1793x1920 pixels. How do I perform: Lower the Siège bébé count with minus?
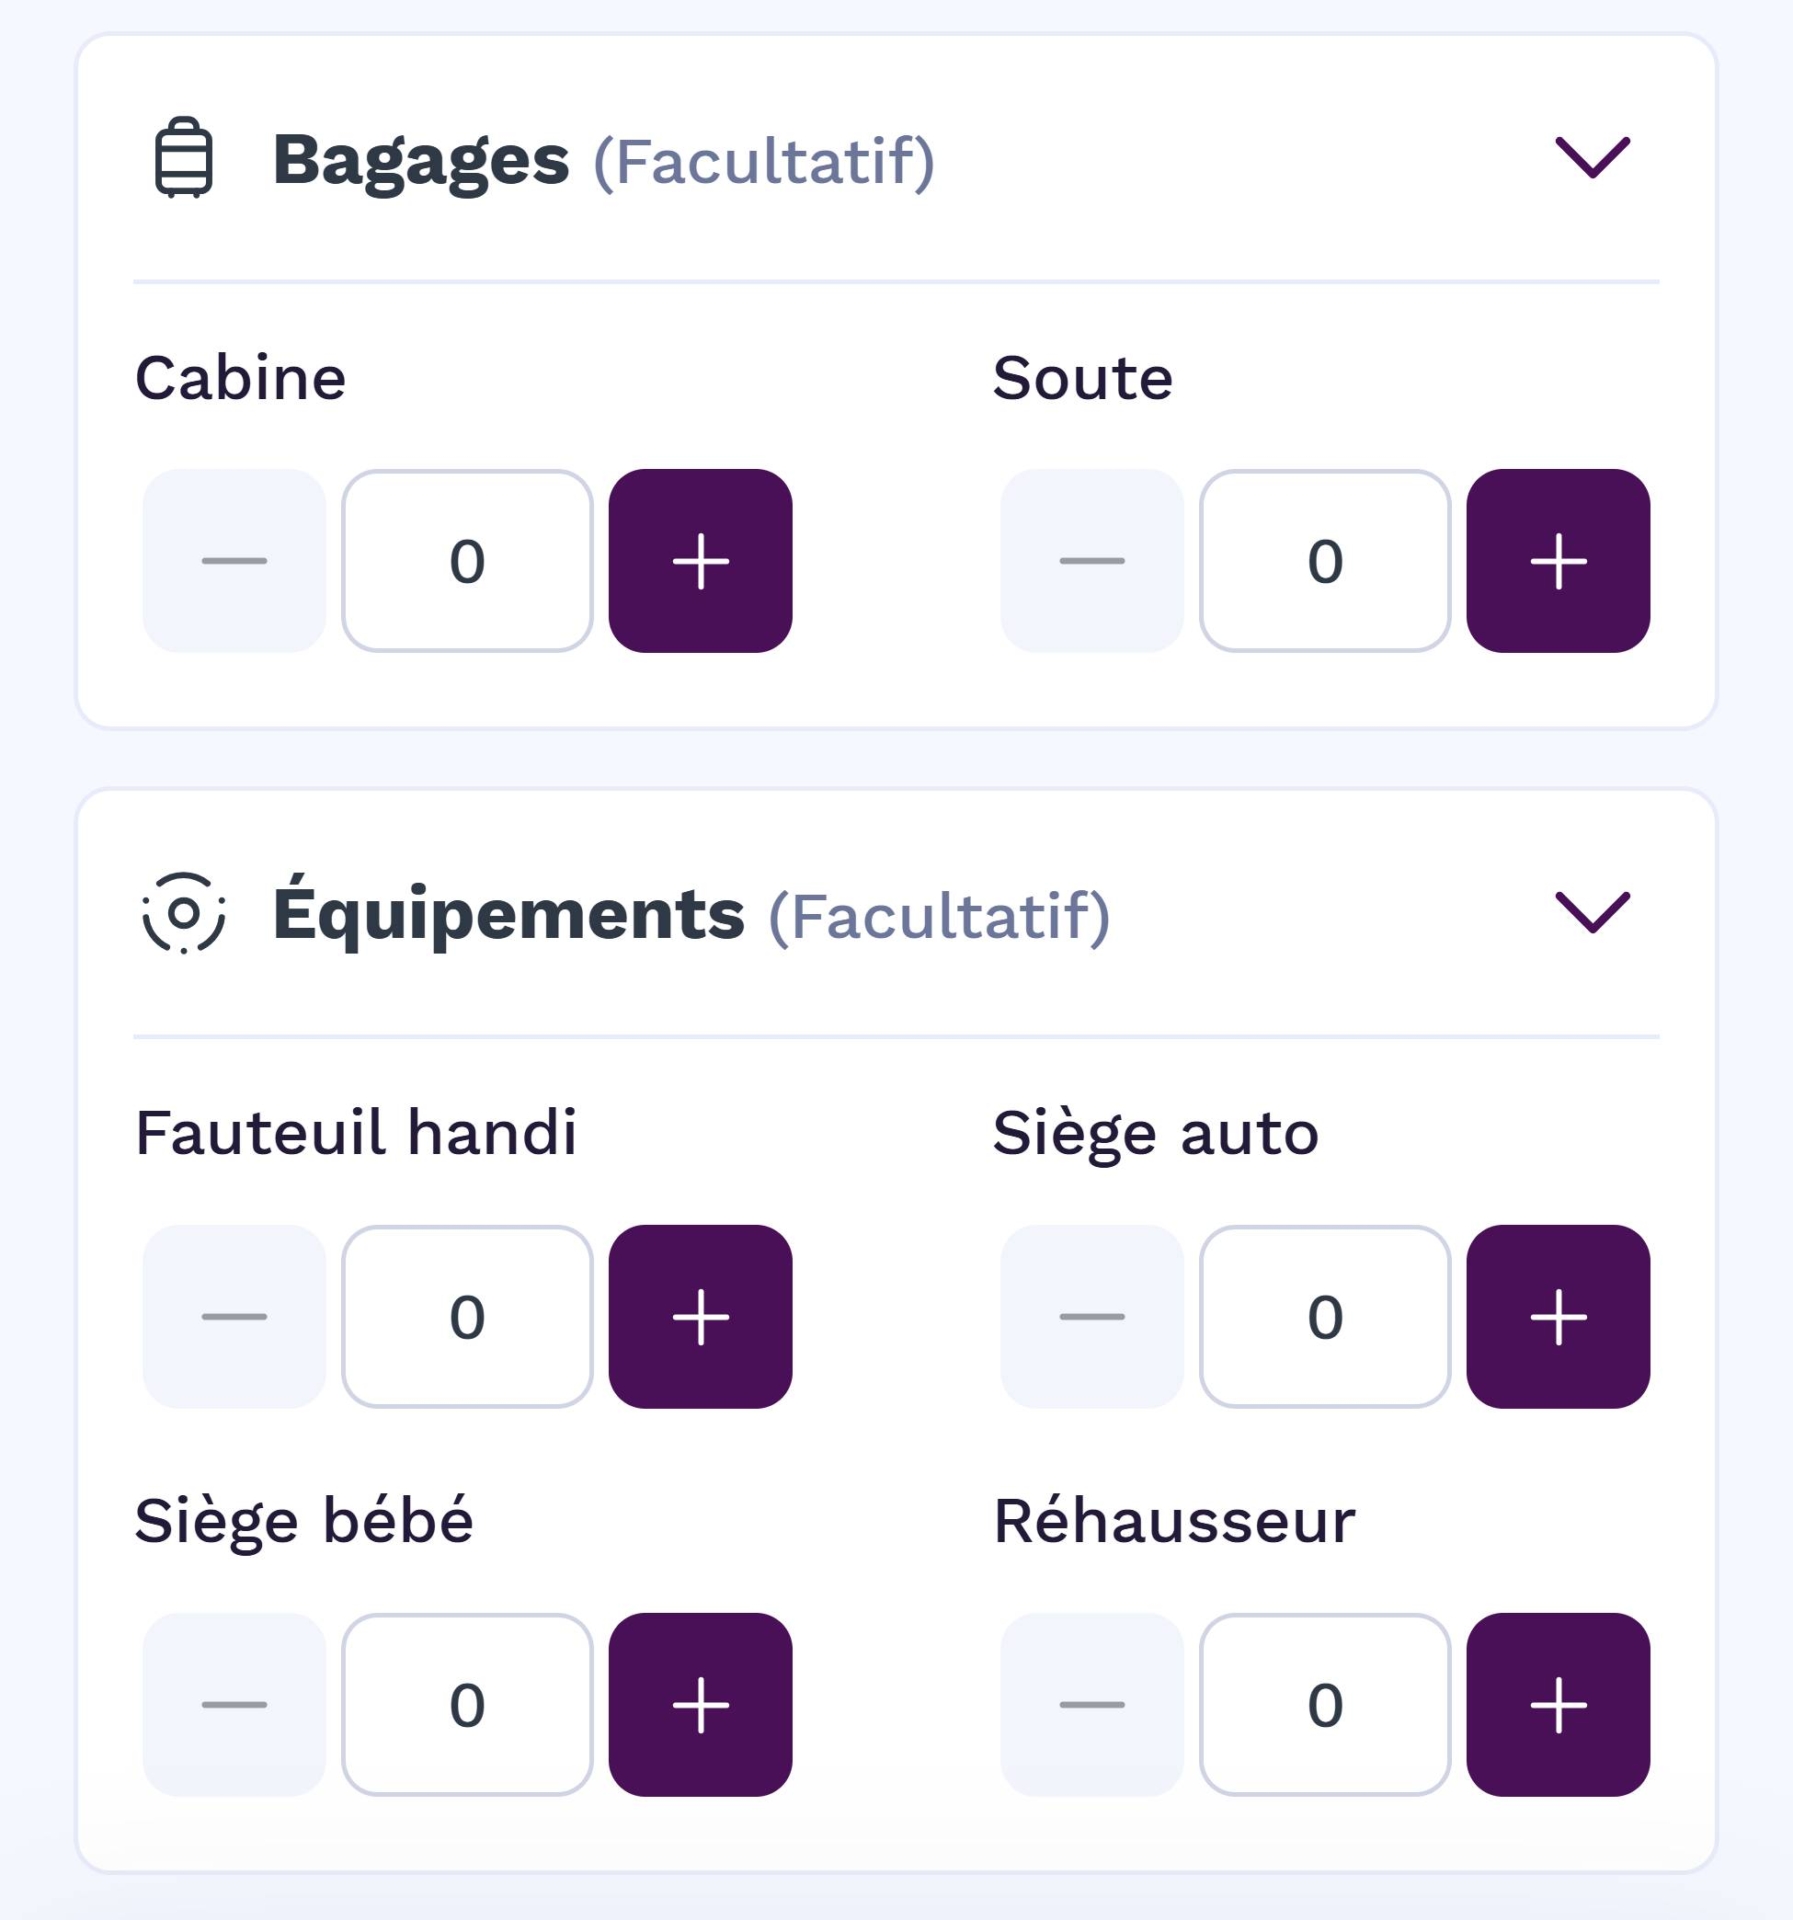(234, 1705)
